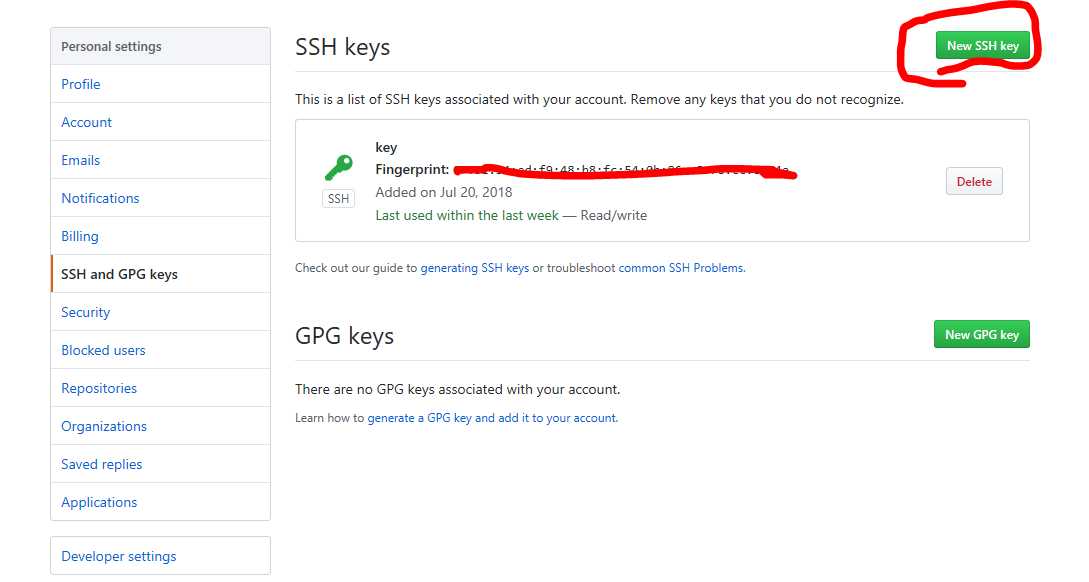
Task: Click the green SSH key icon
Action: [338, 167]
